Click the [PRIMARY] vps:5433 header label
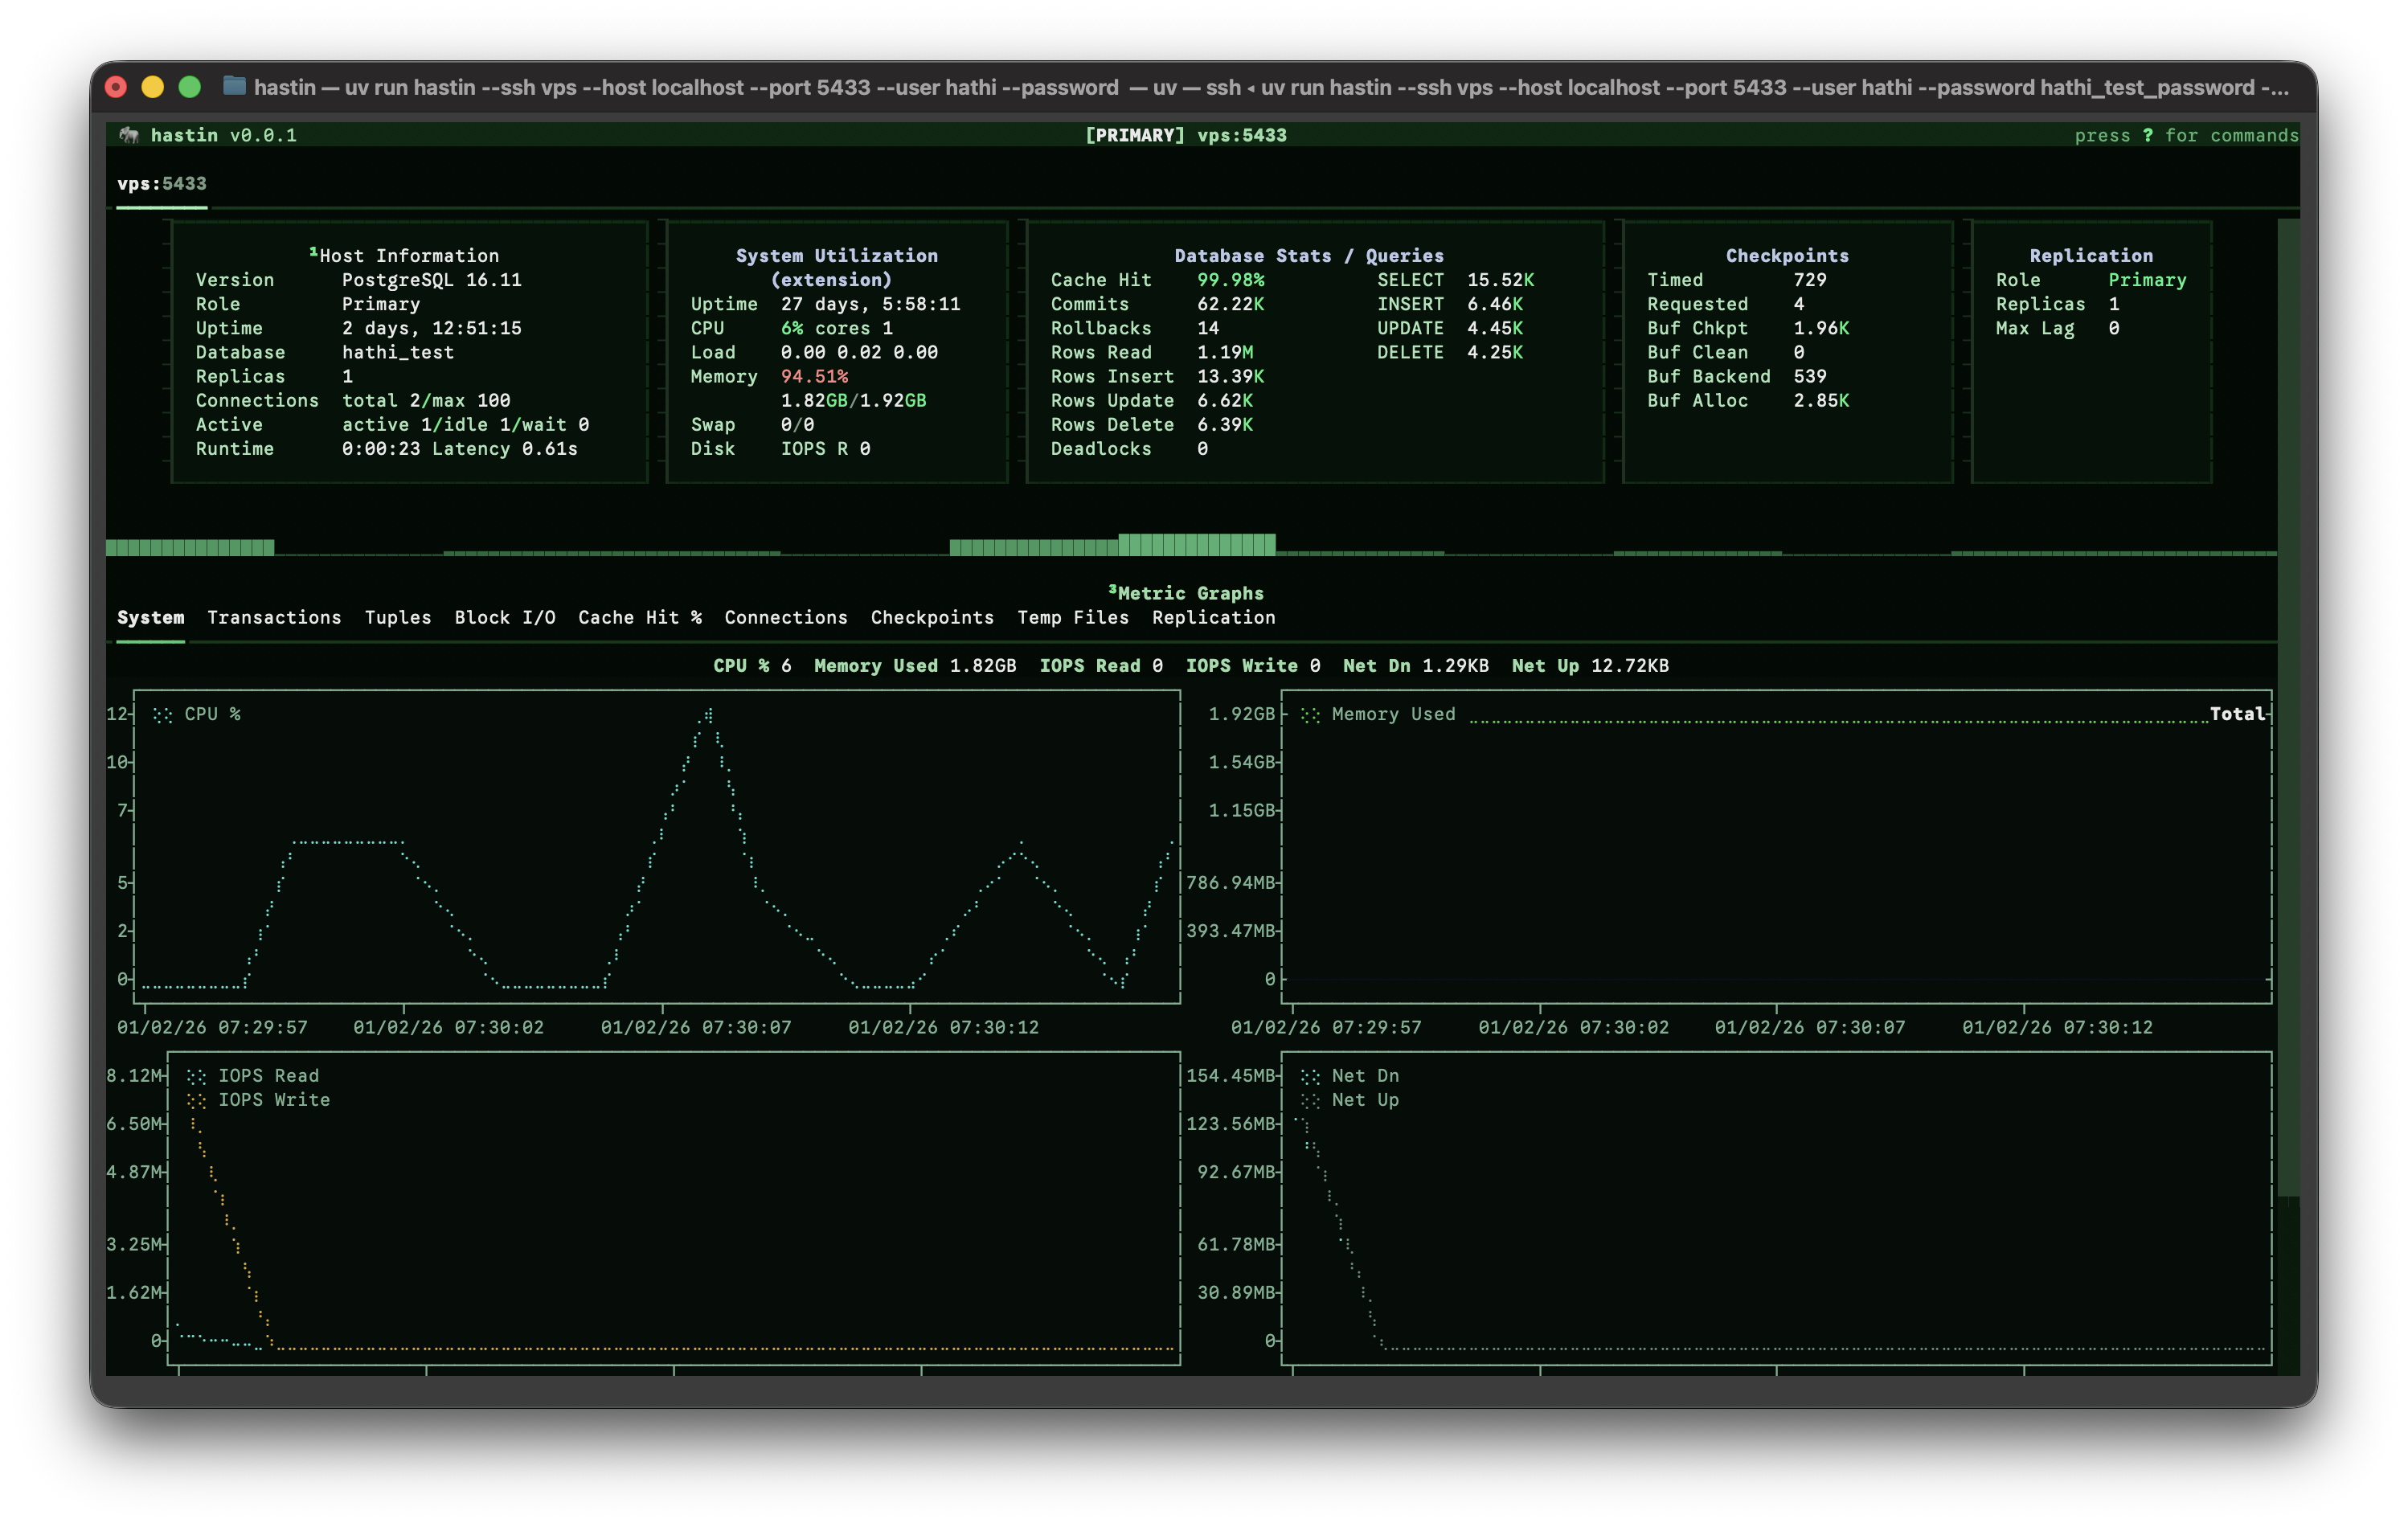The image size is (2408, 1527). [1186, 135]
